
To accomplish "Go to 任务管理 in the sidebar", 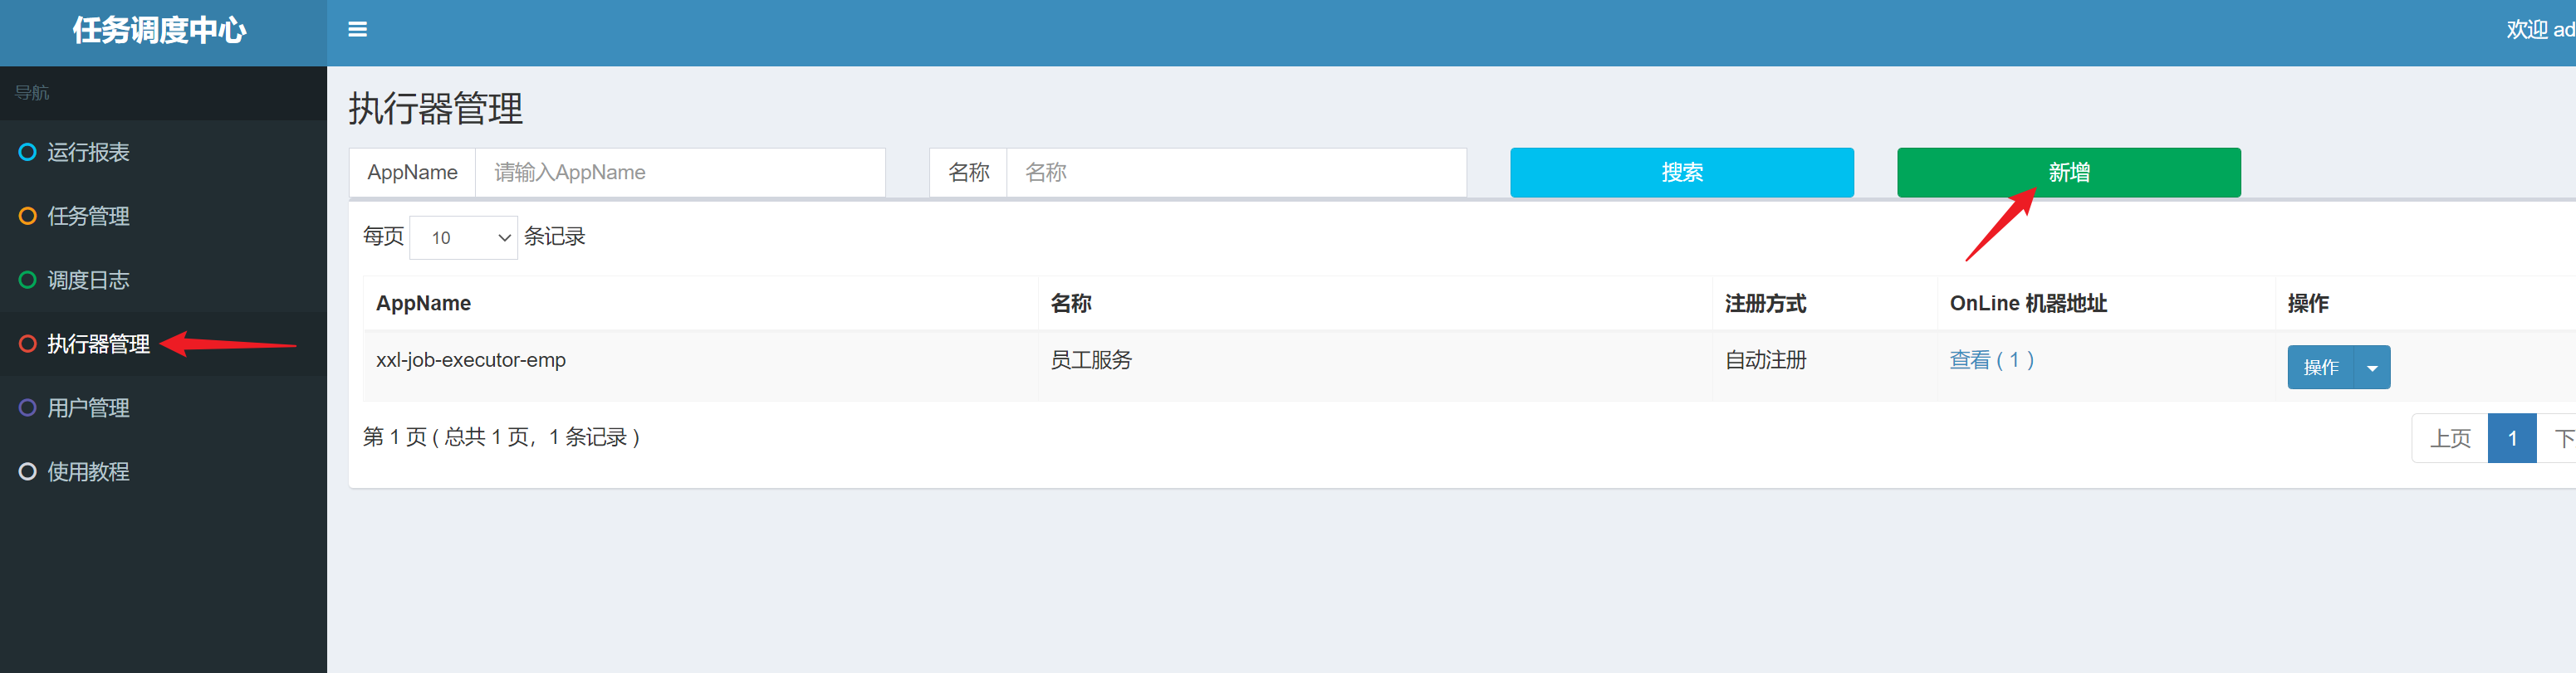I will (88, 216).
